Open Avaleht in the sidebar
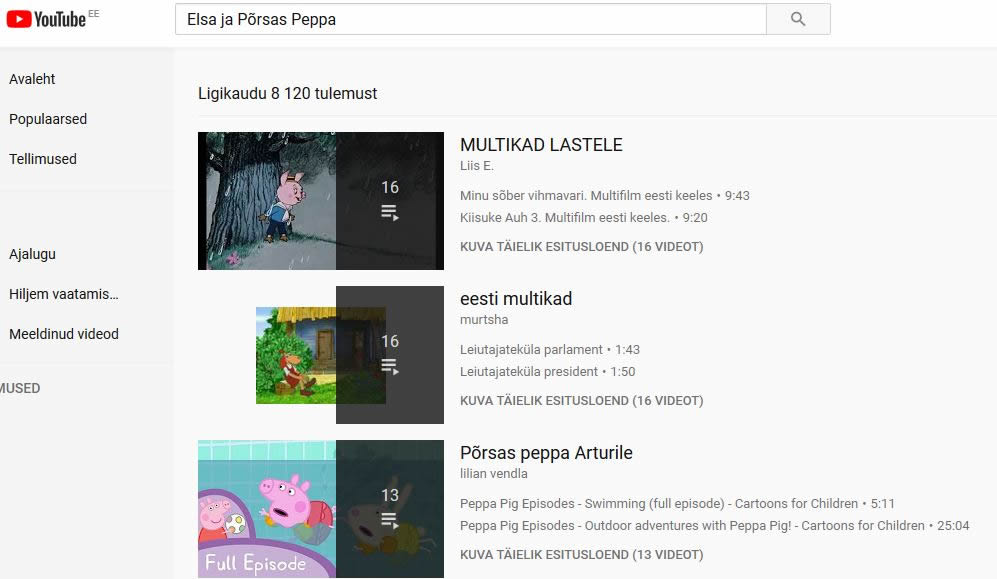Screen dimensions: 997x579 click(x=32, y=79)
